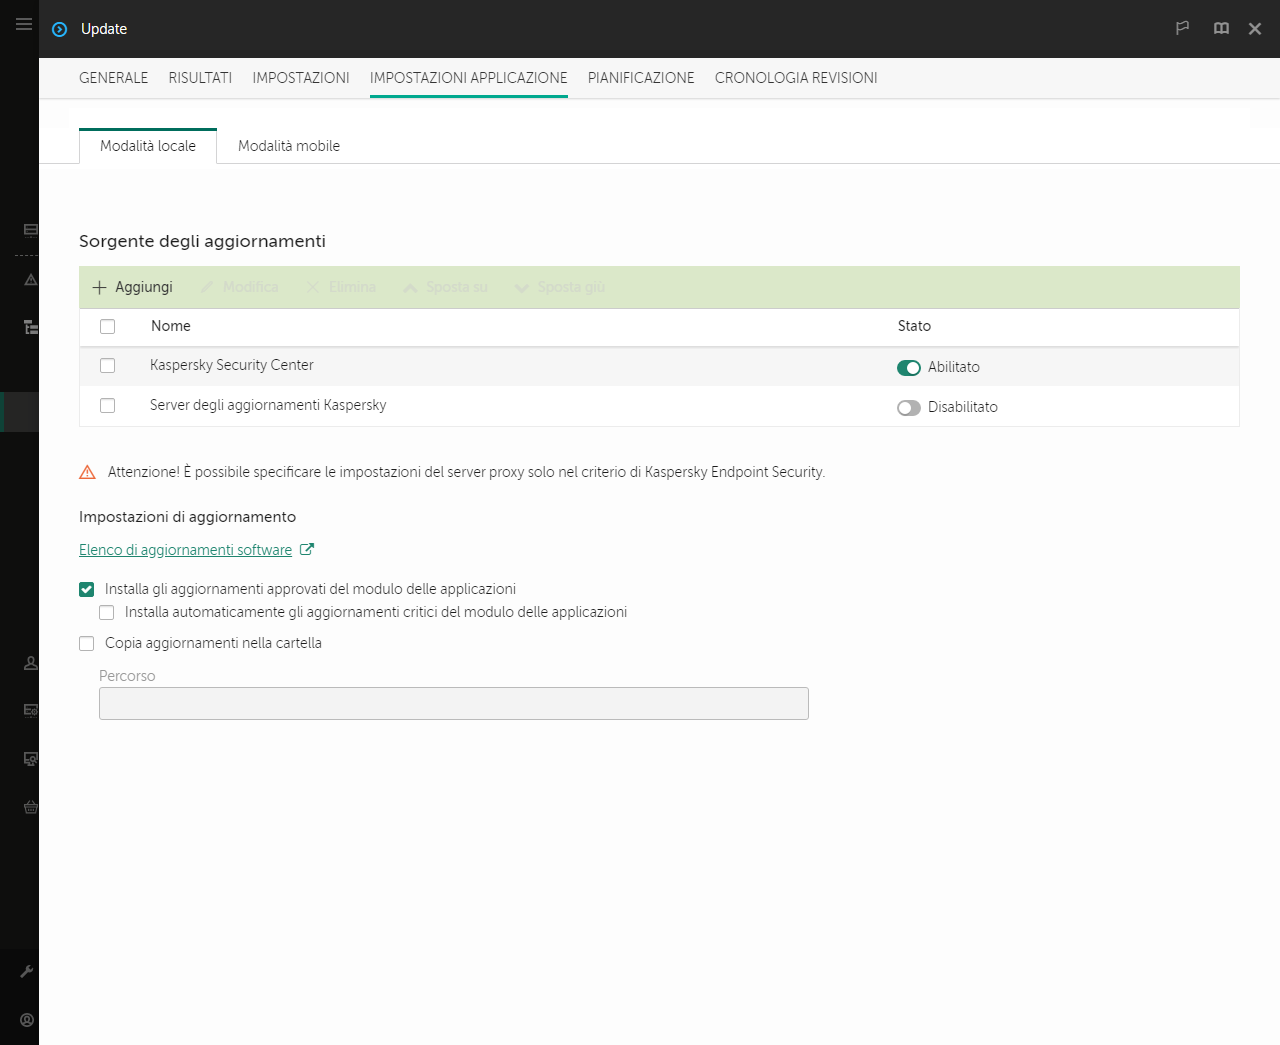
Task: Uncheck Installa gli aggiornamenti approvati checkbox
Action: (x=87, y=590)
